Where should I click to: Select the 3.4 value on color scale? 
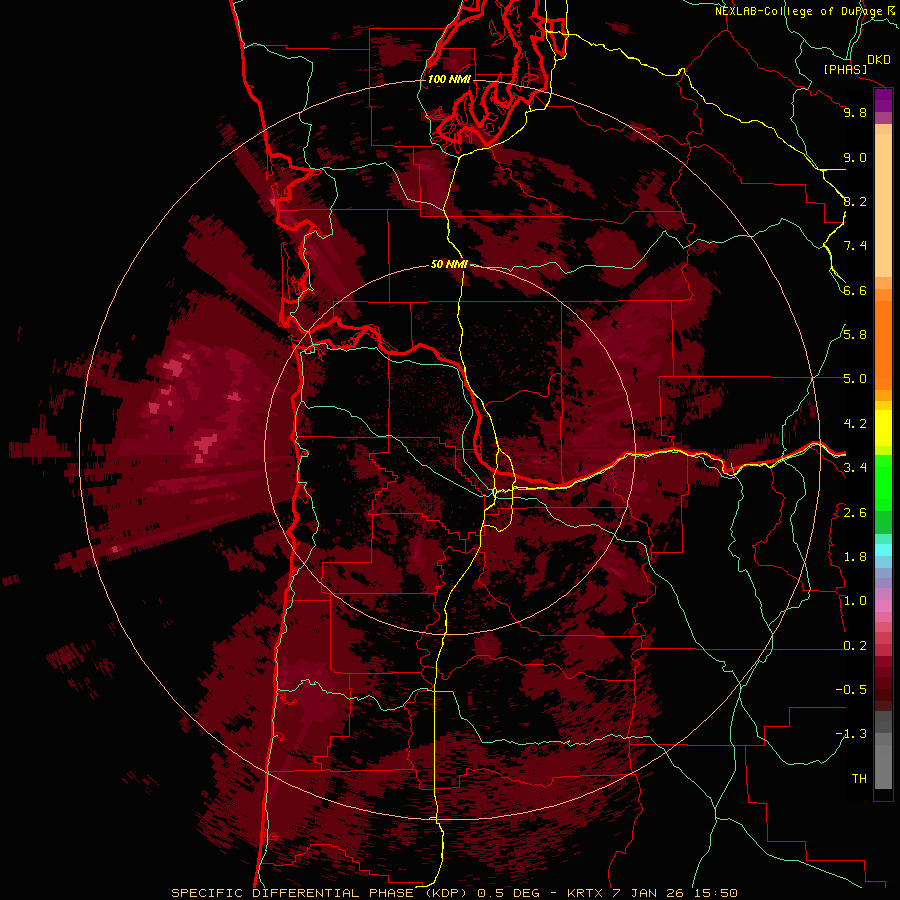[x=855, y=468]
